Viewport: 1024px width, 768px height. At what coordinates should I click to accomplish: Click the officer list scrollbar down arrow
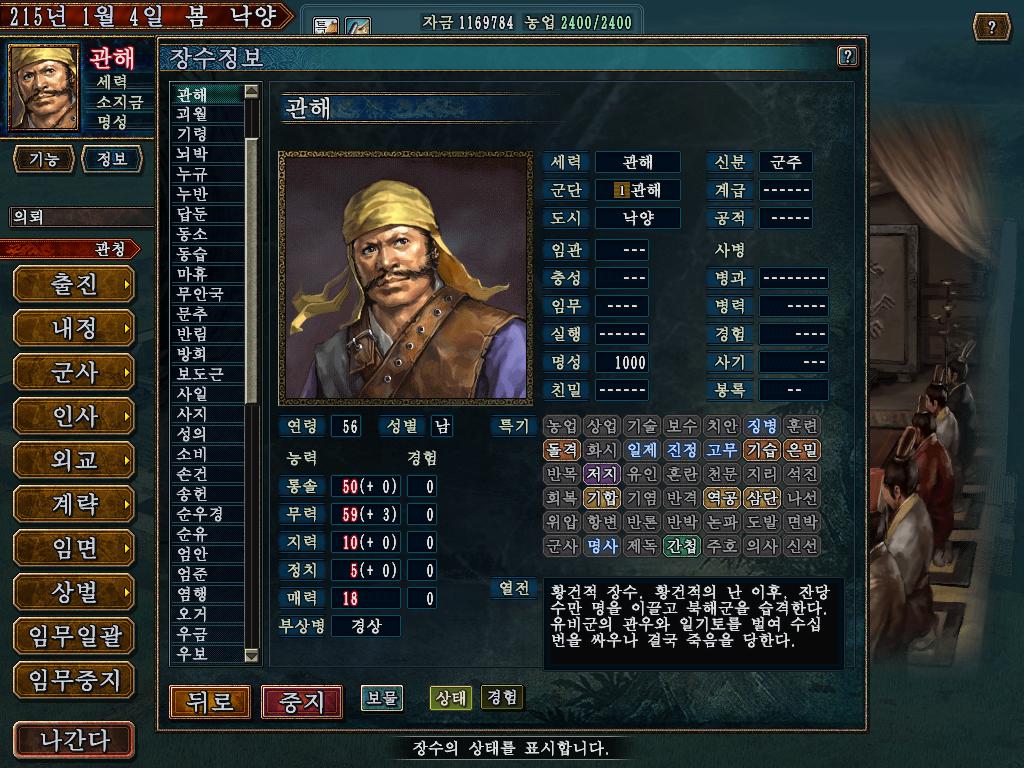coord(251,655)
